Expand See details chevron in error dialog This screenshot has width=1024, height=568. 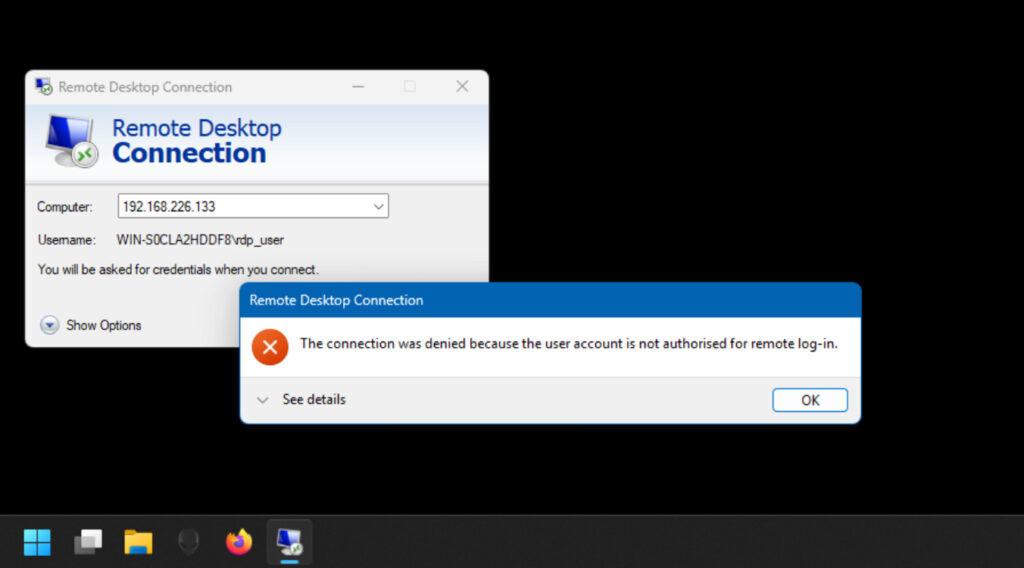pos(263,400)
